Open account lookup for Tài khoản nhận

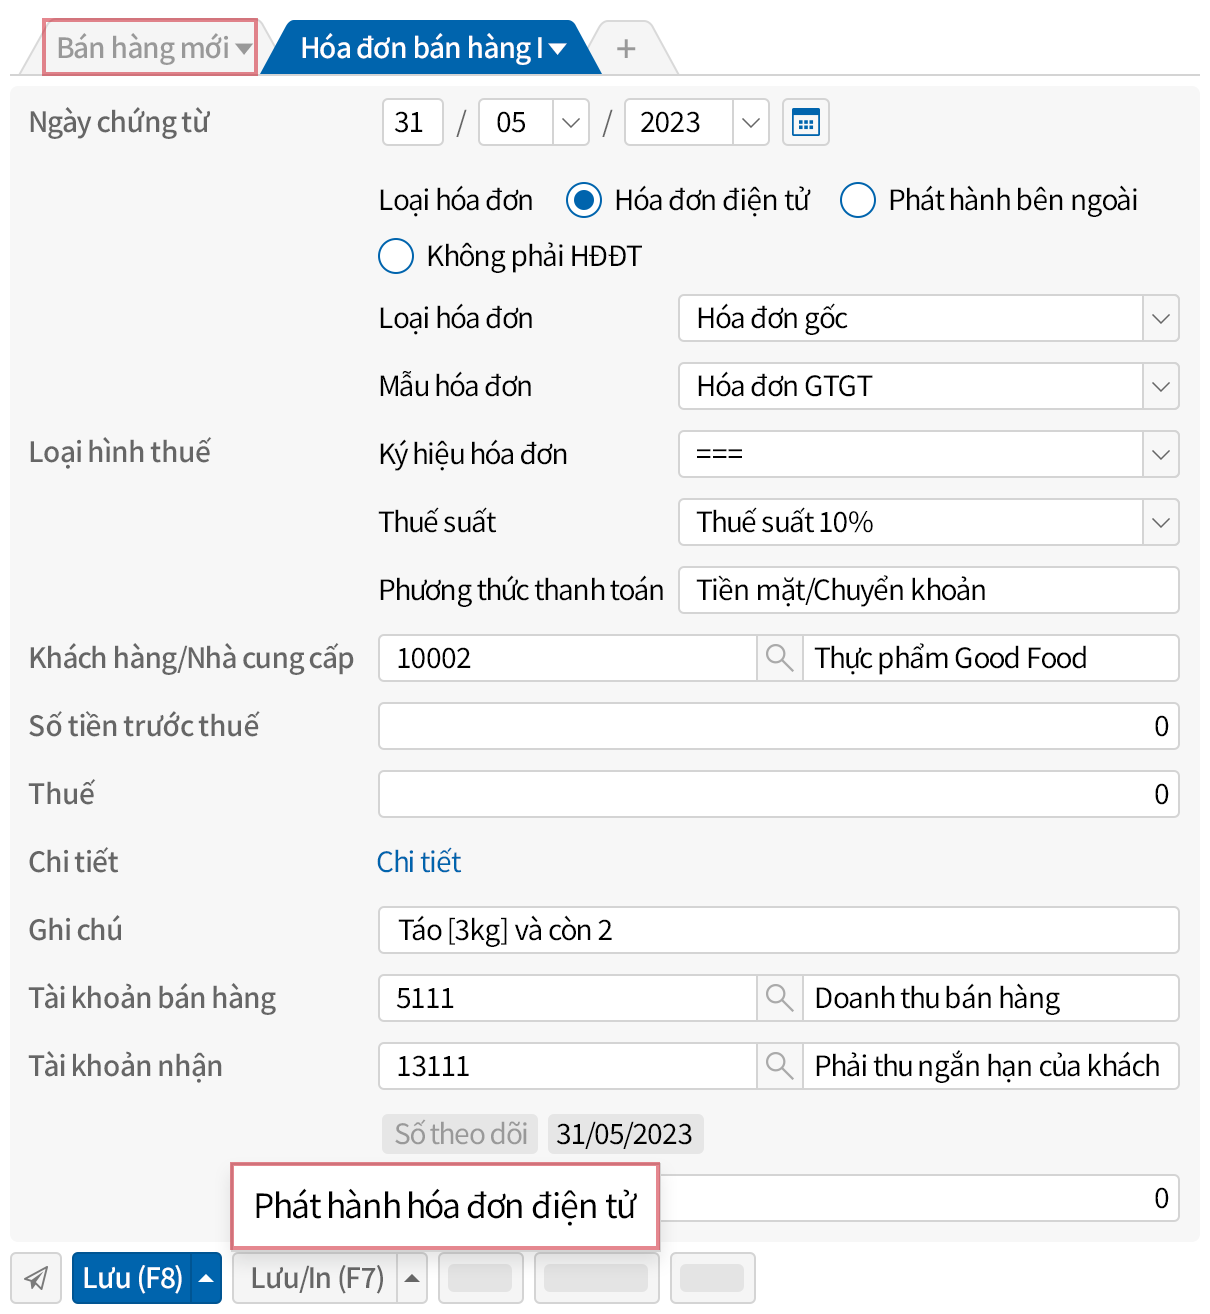[x=779, y=1066]
